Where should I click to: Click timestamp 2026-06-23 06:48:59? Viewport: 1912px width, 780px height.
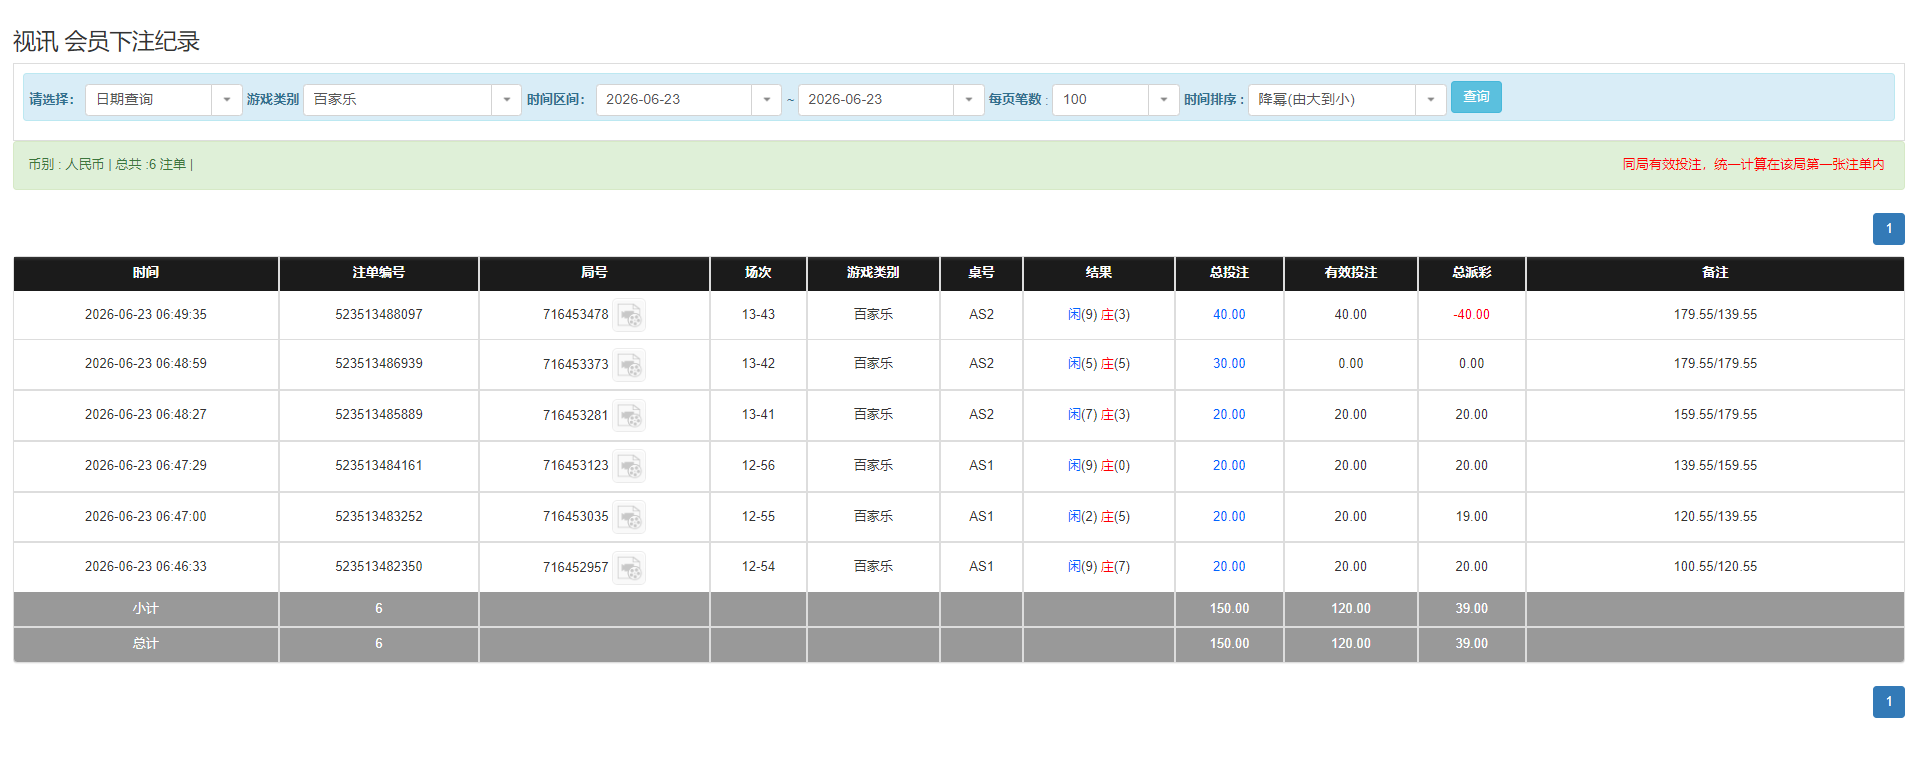(x=146, y=364)
